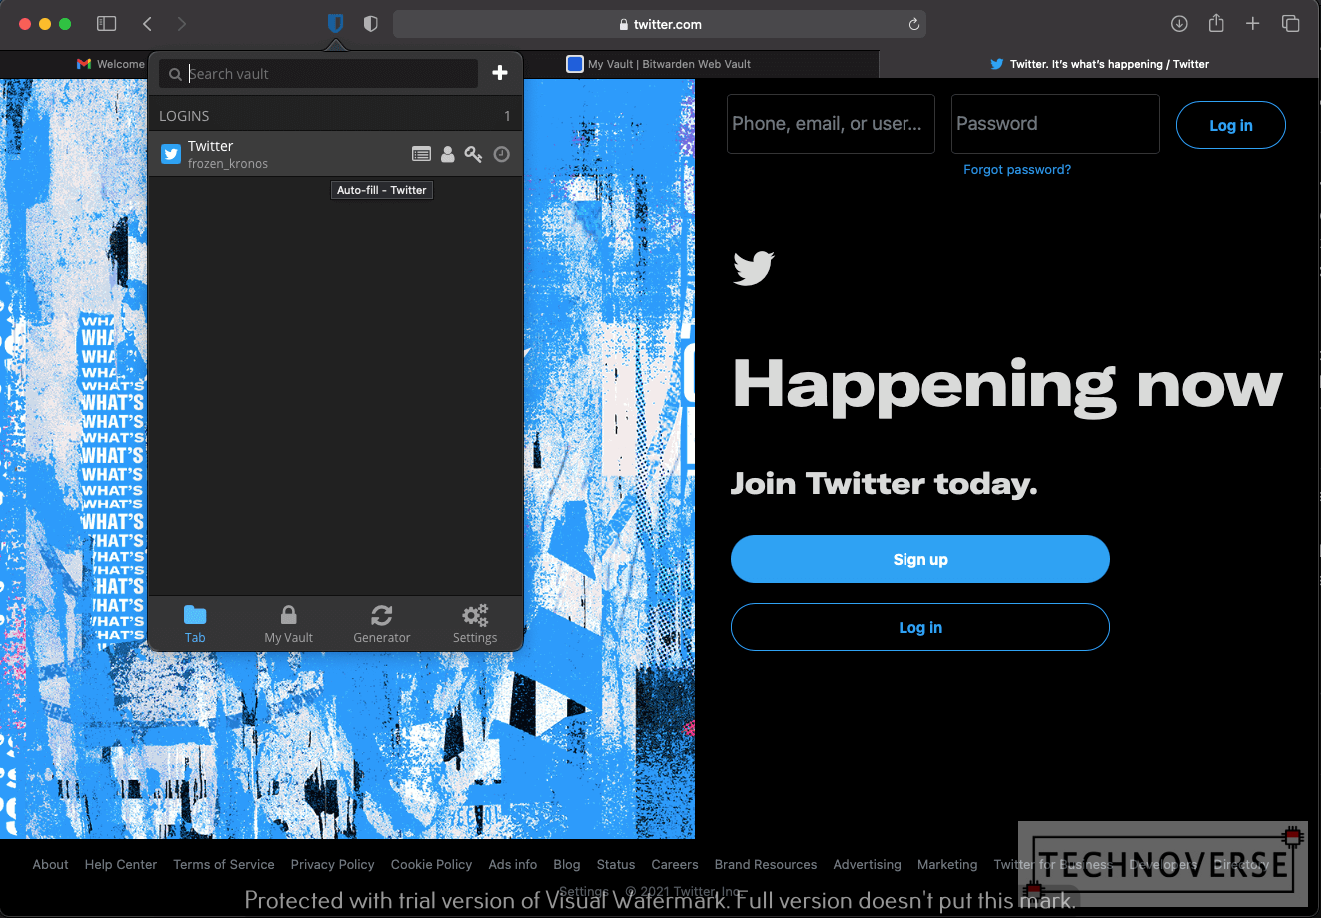Open the About footer link

click(50, 865)
